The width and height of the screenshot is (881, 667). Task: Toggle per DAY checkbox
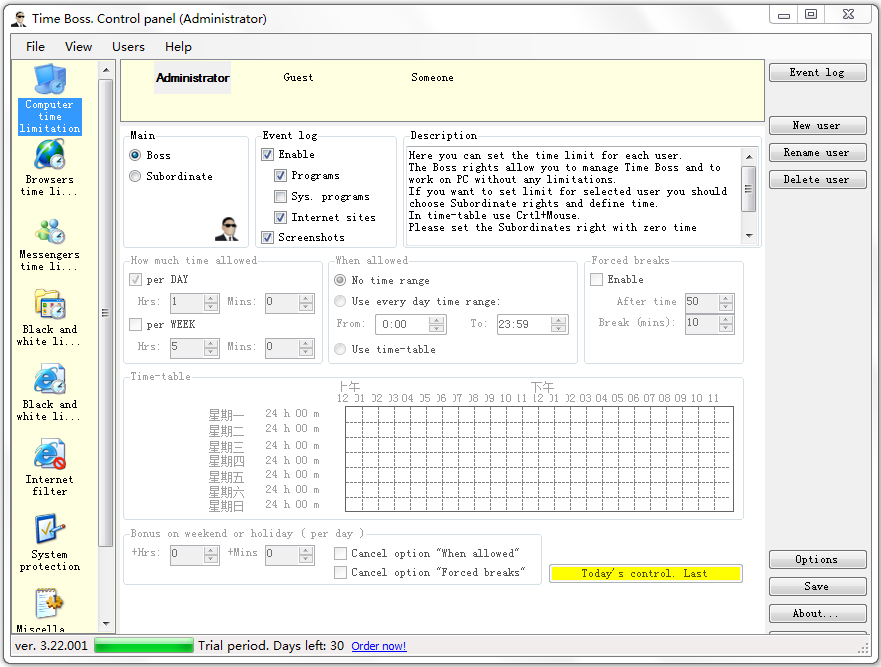(x=135, y=279)
